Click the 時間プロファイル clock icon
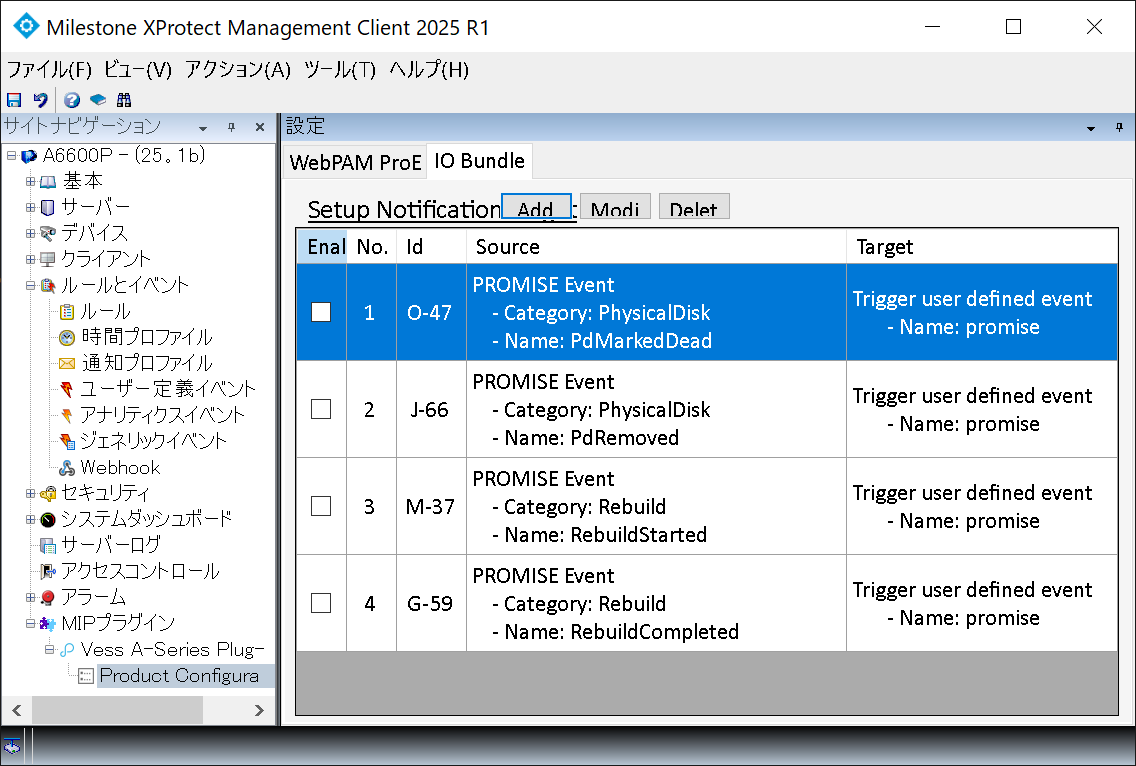 67,338
